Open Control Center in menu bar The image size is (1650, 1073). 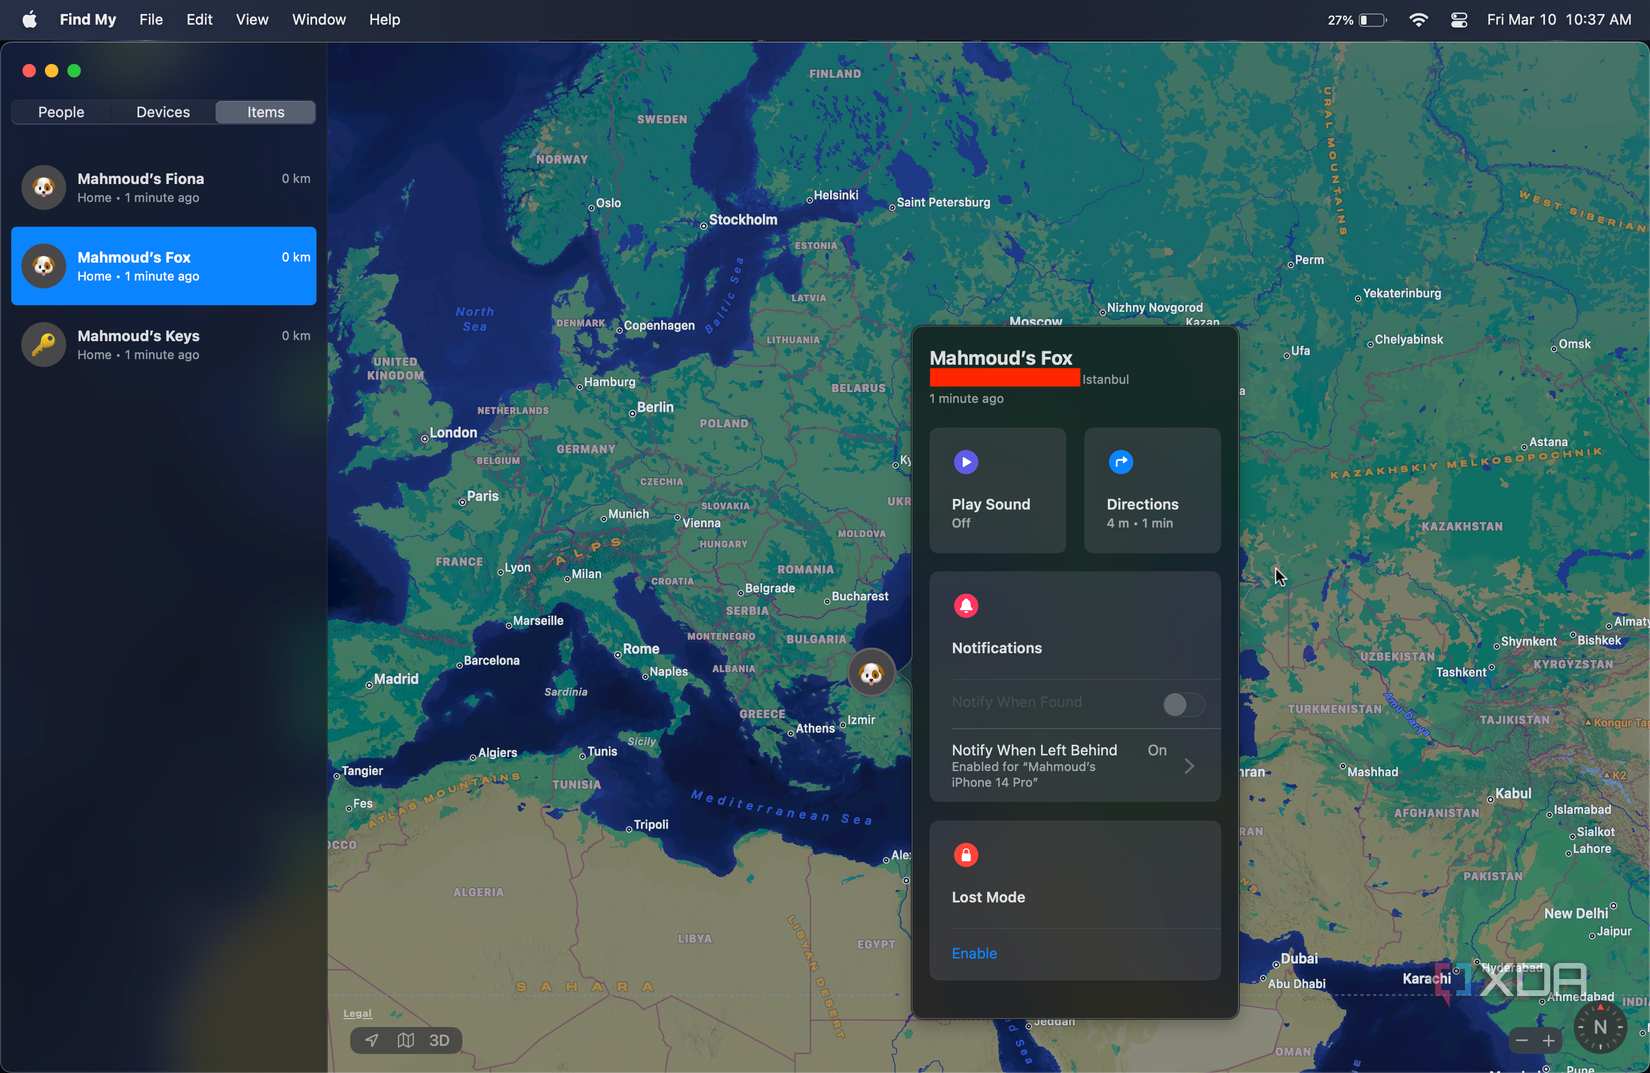[x=1459, y=20]
